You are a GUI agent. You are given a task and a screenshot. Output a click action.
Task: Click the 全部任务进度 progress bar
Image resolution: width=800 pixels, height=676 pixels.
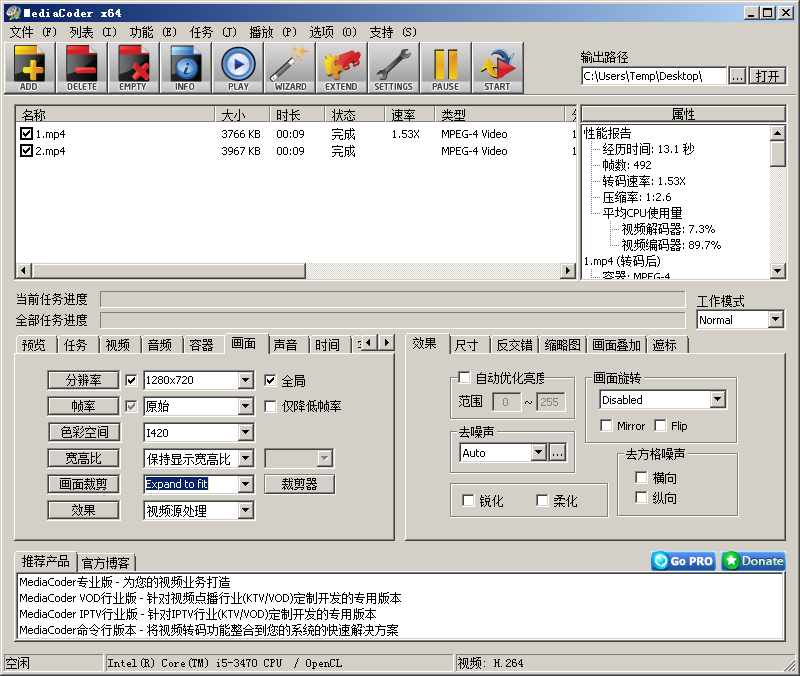(392, 320)
